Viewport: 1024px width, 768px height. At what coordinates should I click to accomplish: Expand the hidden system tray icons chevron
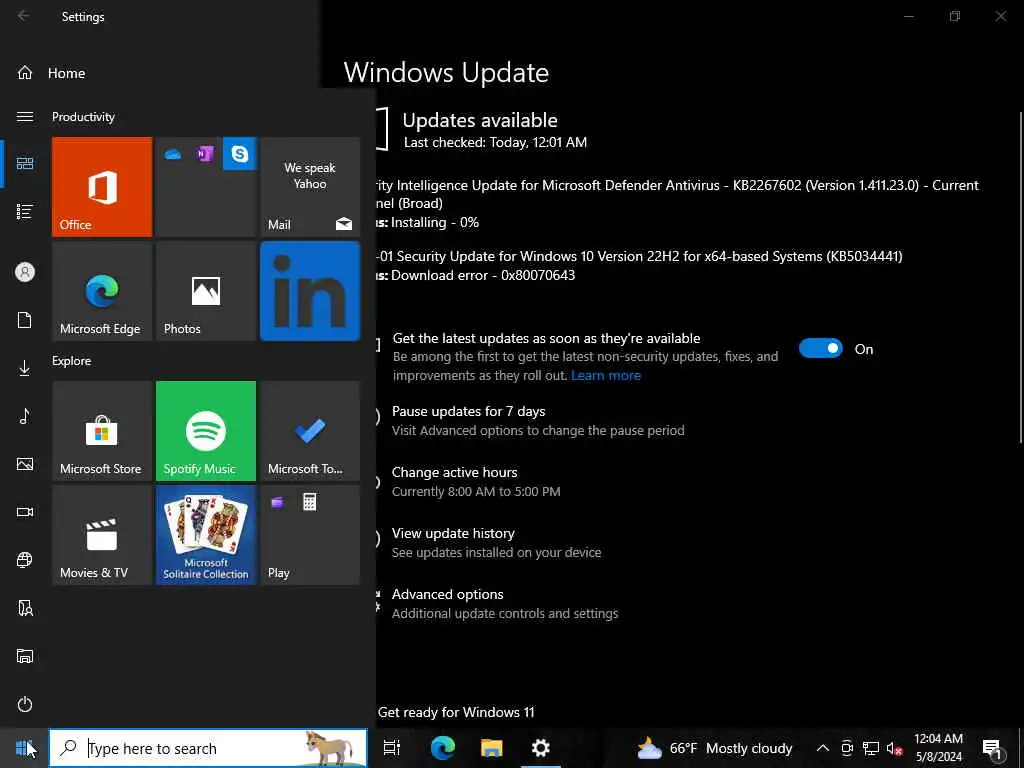click(x=823, y=748)
